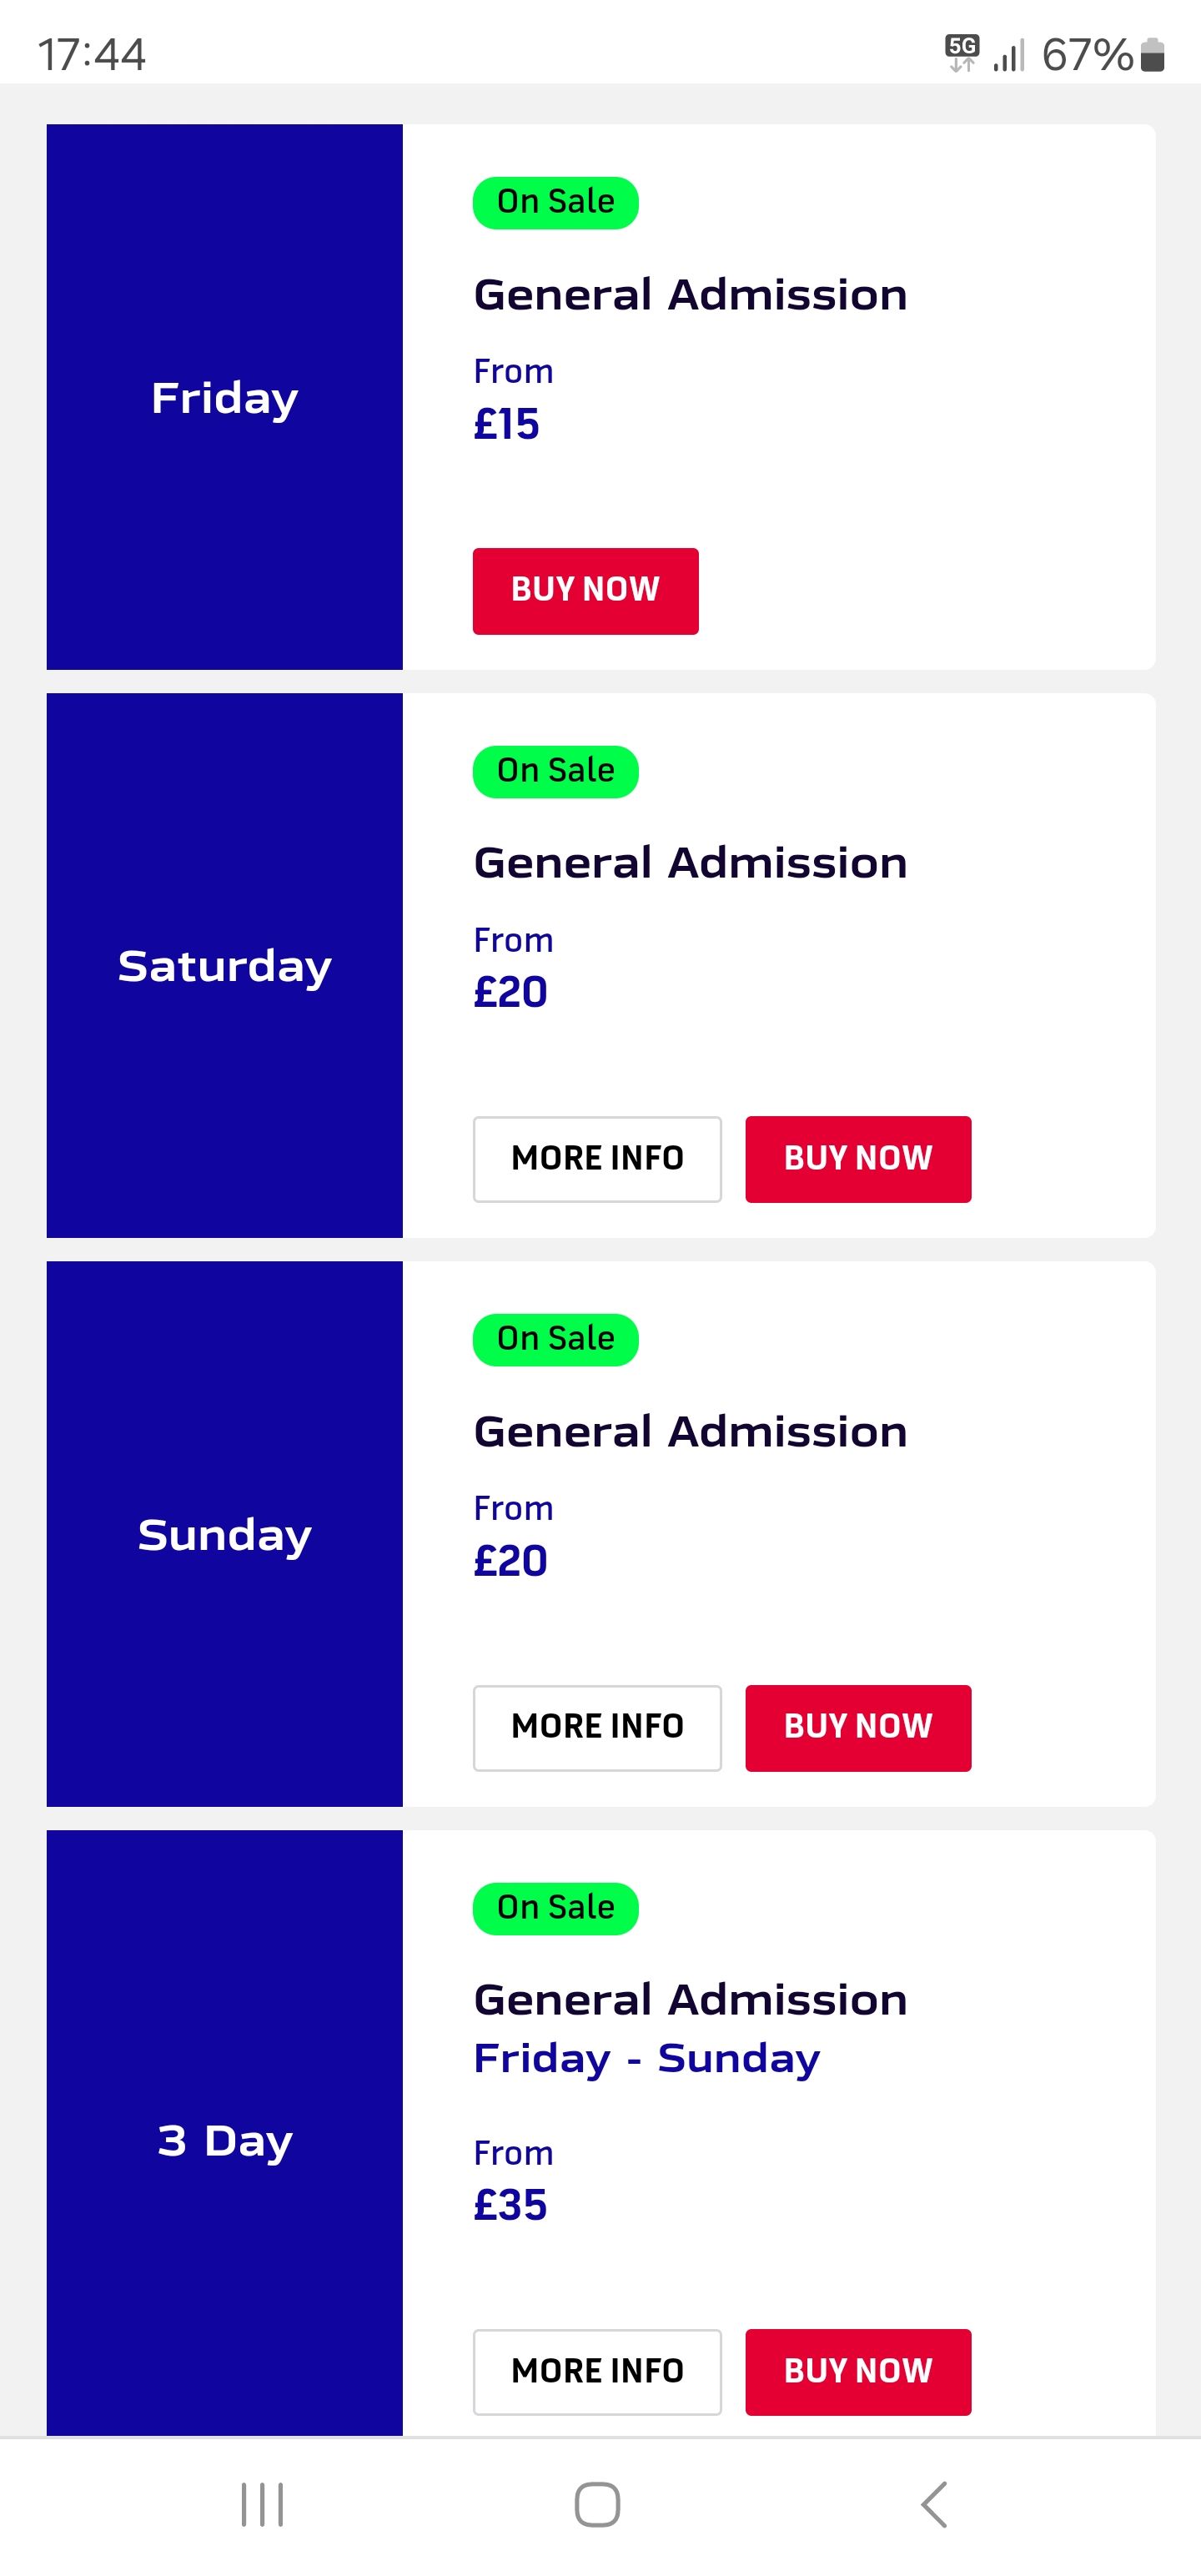Select the blue Saturday day panel

pos(224,965)
